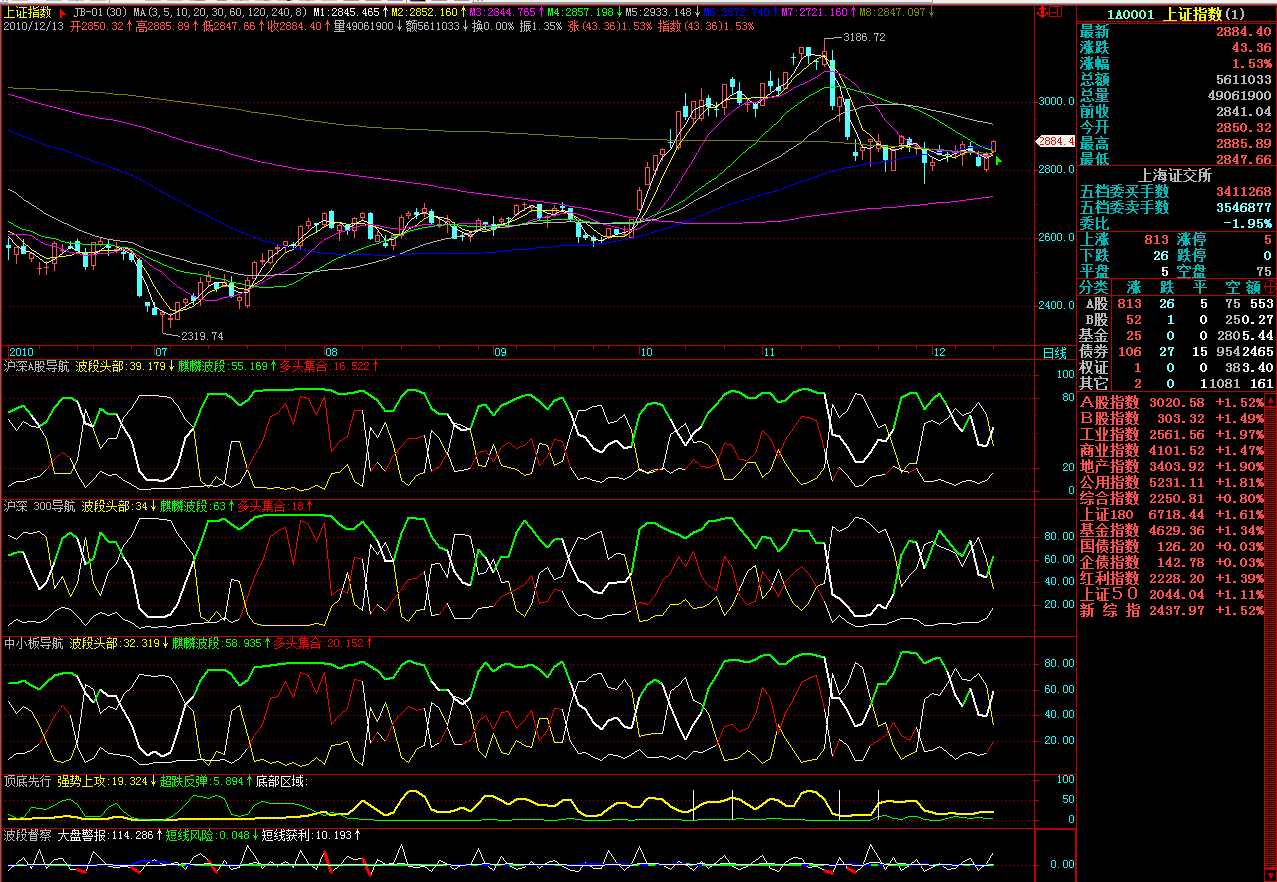Click the small red box icon beside the anchor
Viewport: 1277px width, 882px height.
(1057, 11)
